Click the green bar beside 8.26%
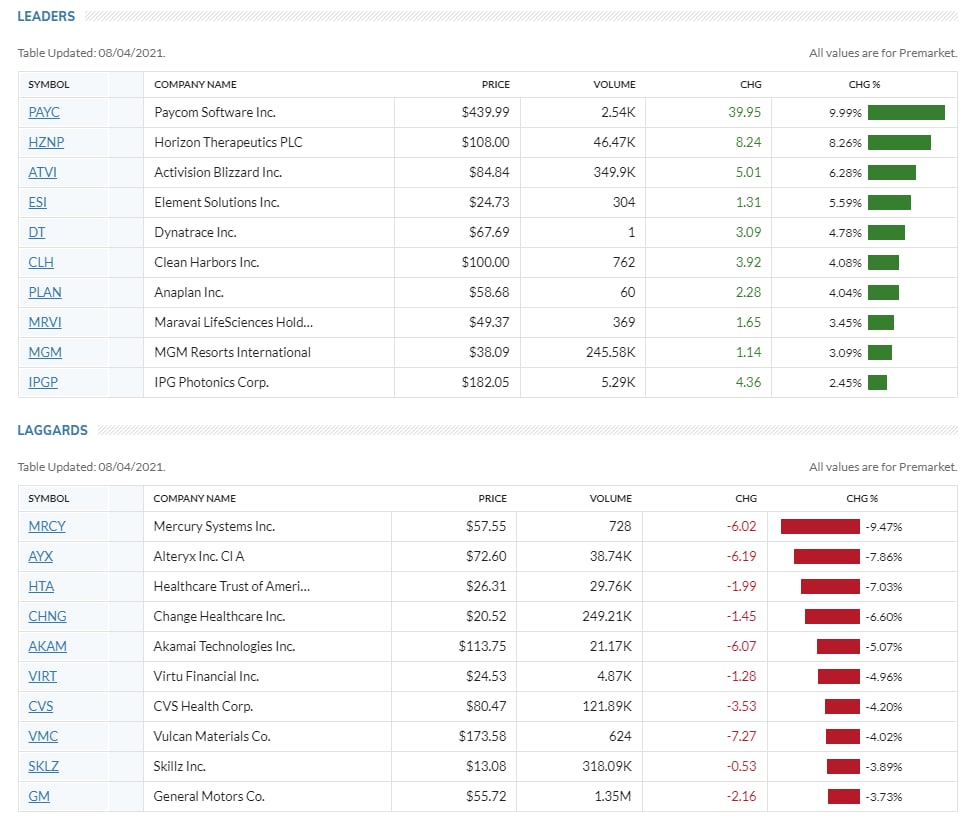The image size is (971, 822). point(899,142)
